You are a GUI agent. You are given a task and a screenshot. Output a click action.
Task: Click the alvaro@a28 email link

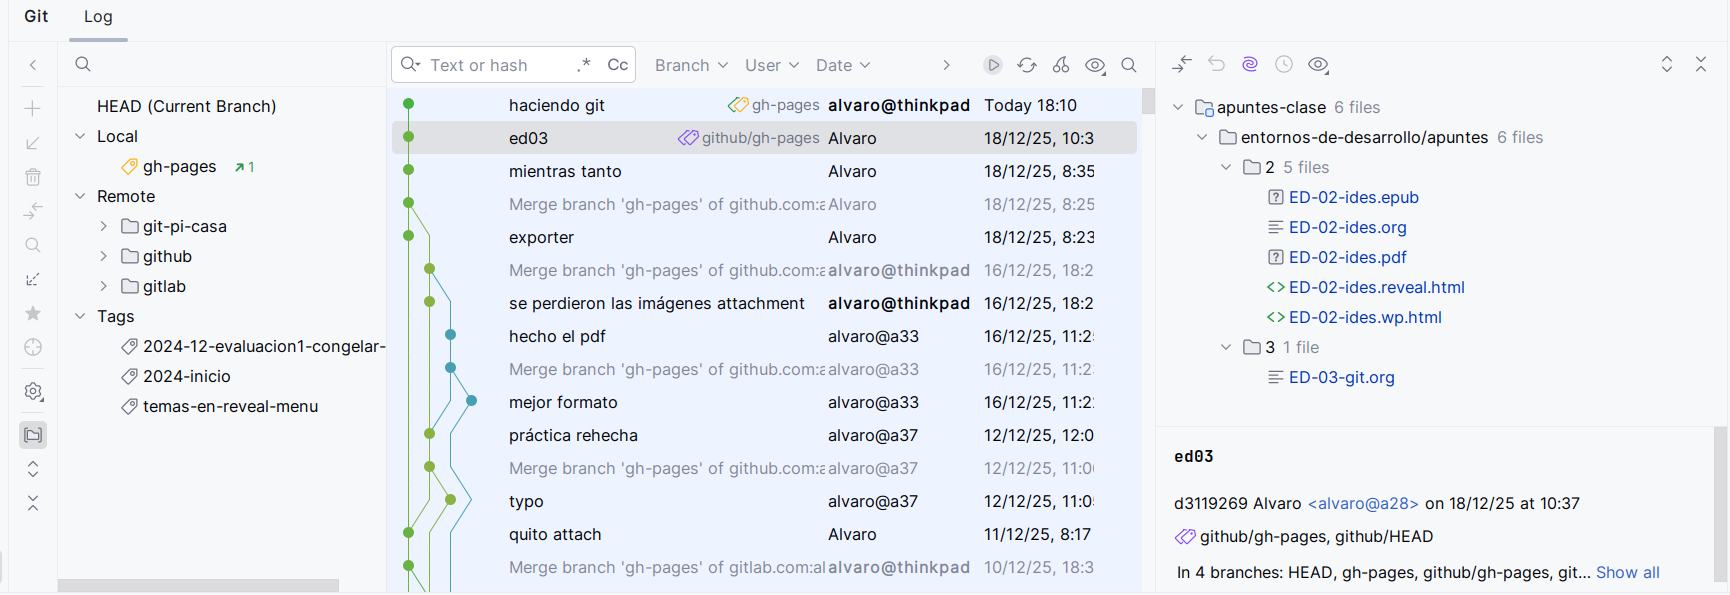[1363, 503]
